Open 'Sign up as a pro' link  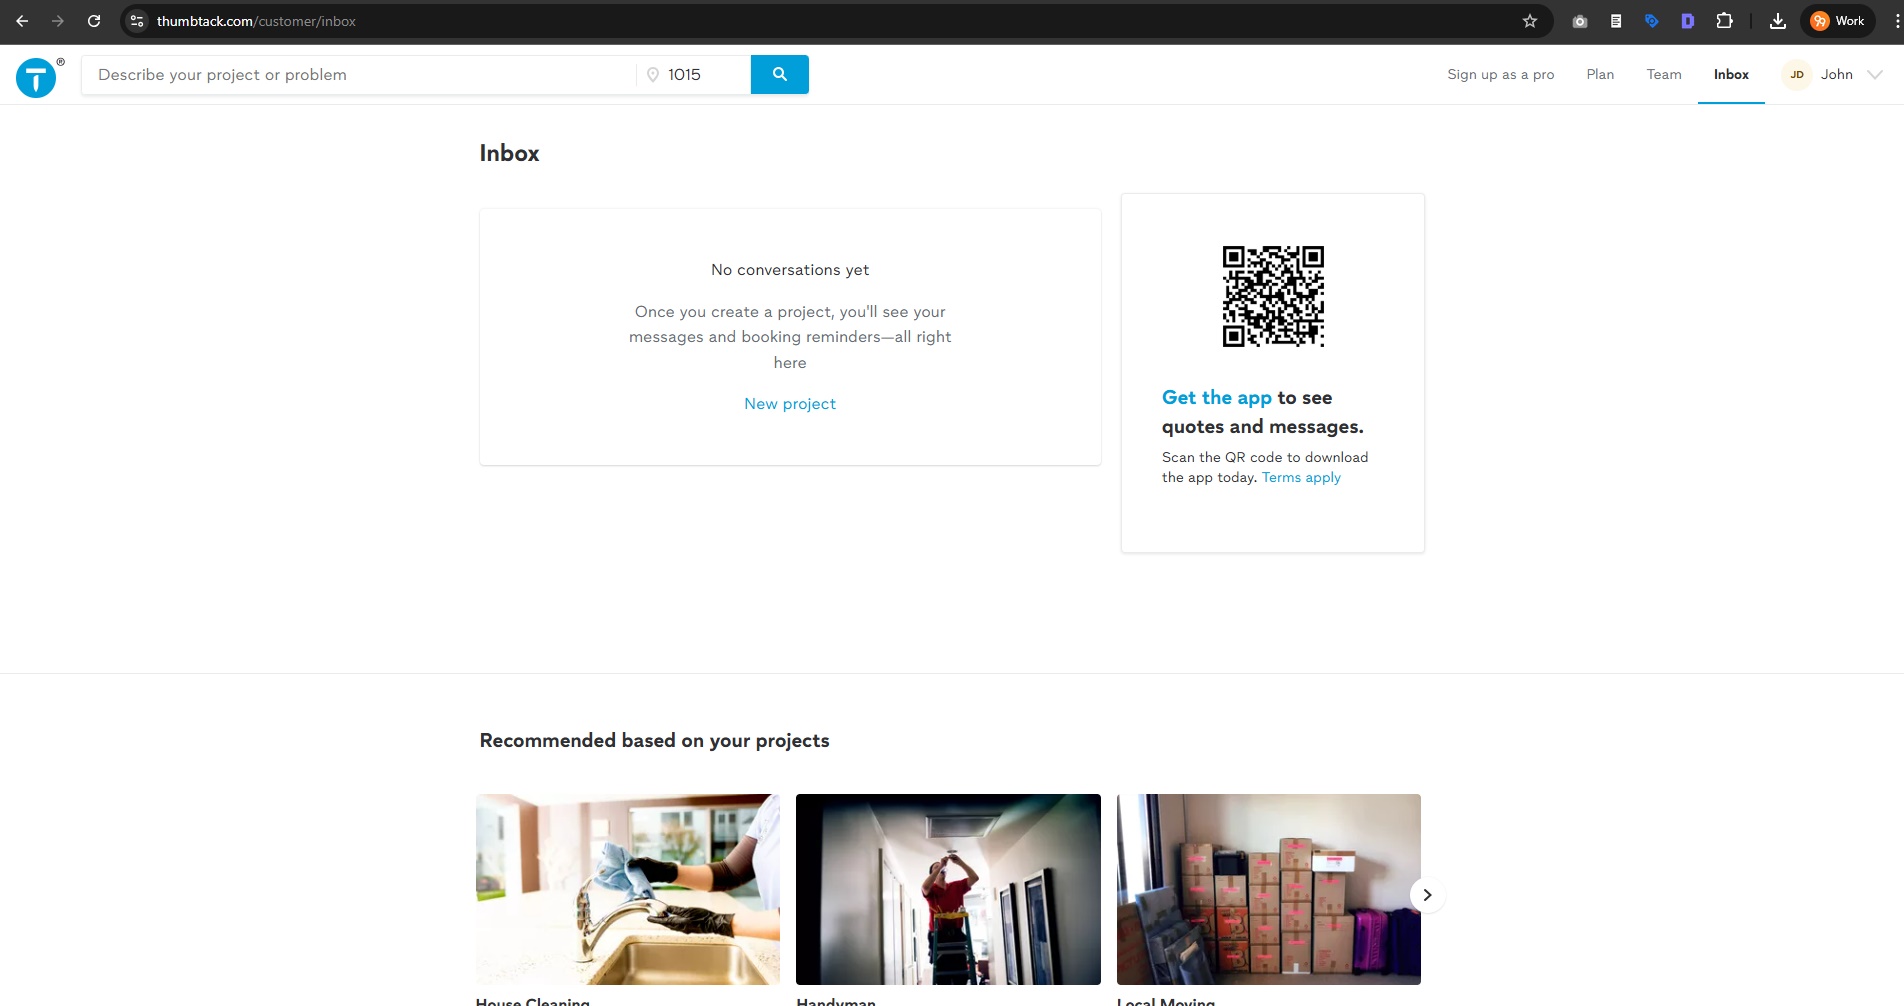point(1500,75)
